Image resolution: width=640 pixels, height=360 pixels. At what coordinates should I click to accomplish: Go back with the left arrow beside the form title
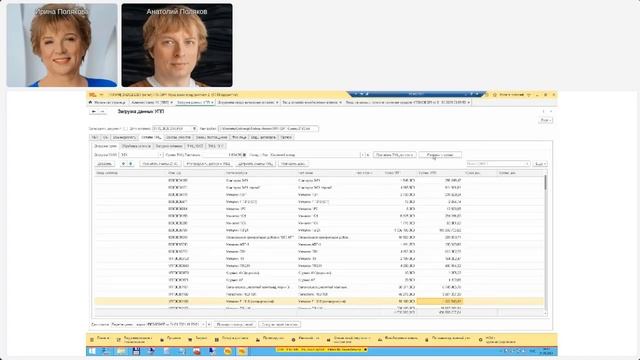[93, 111]
